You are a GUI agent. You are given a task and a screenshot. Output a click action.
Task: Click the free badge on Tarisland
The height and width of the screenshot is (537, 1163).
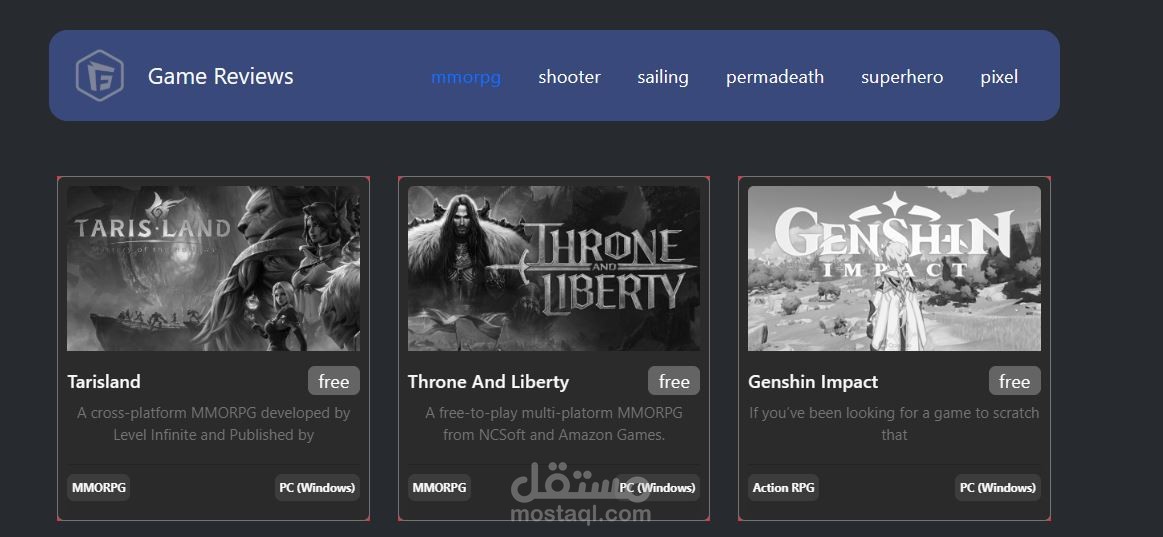334,381
